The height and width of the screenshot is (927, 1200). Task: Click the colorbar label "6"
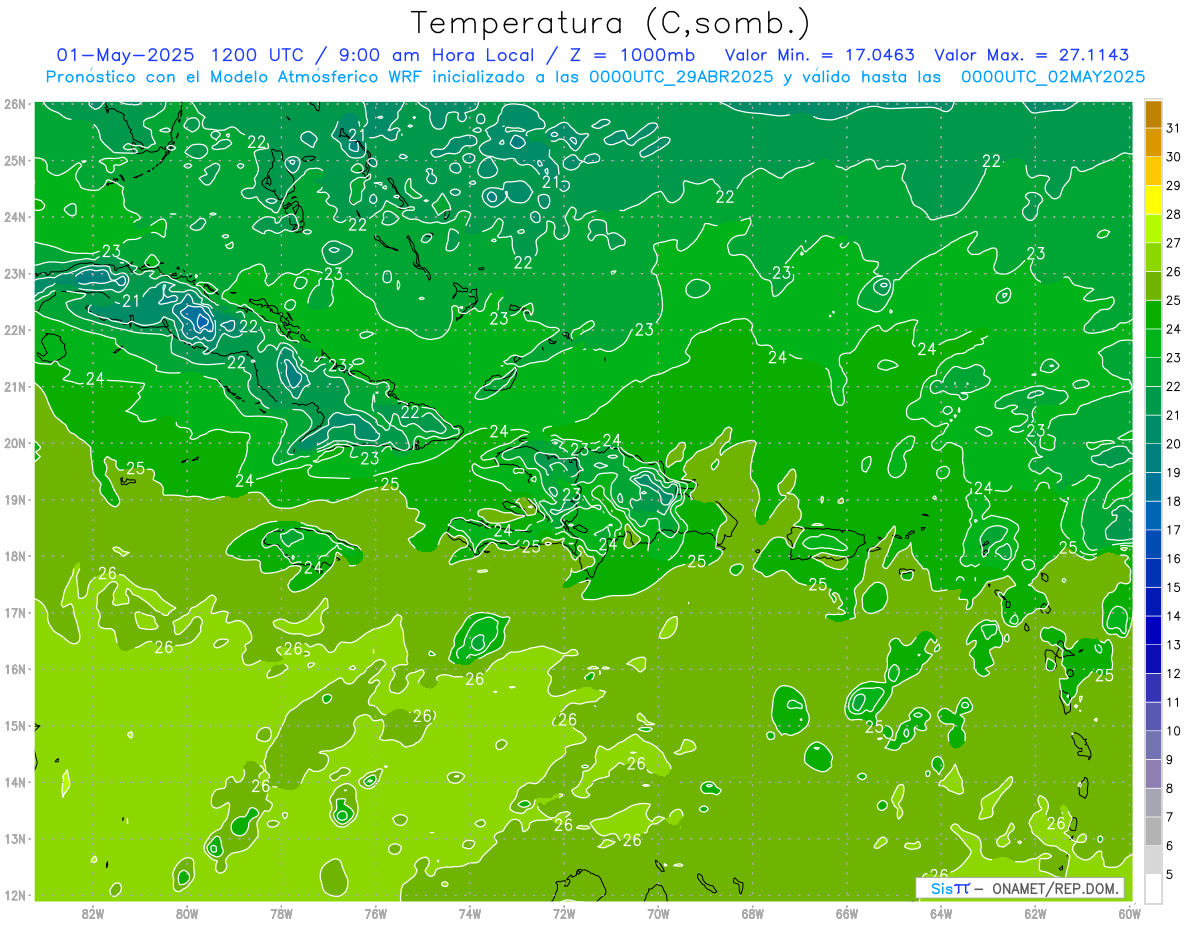pos(1170,845)
